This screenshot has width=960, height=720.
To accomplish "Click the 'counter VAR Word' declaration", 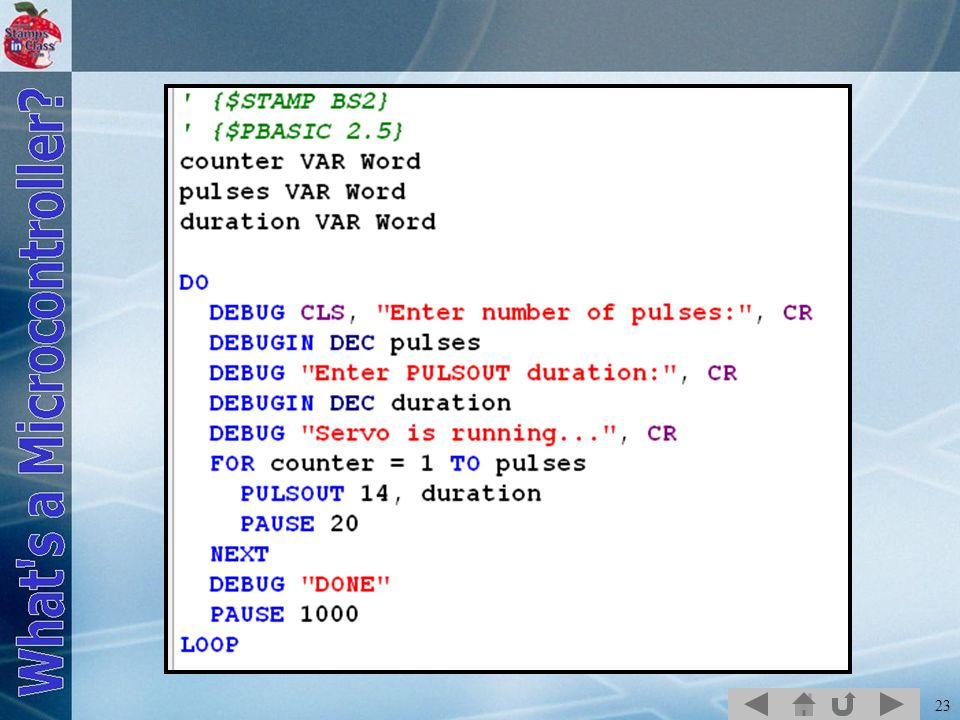I will tap(300, 162).
